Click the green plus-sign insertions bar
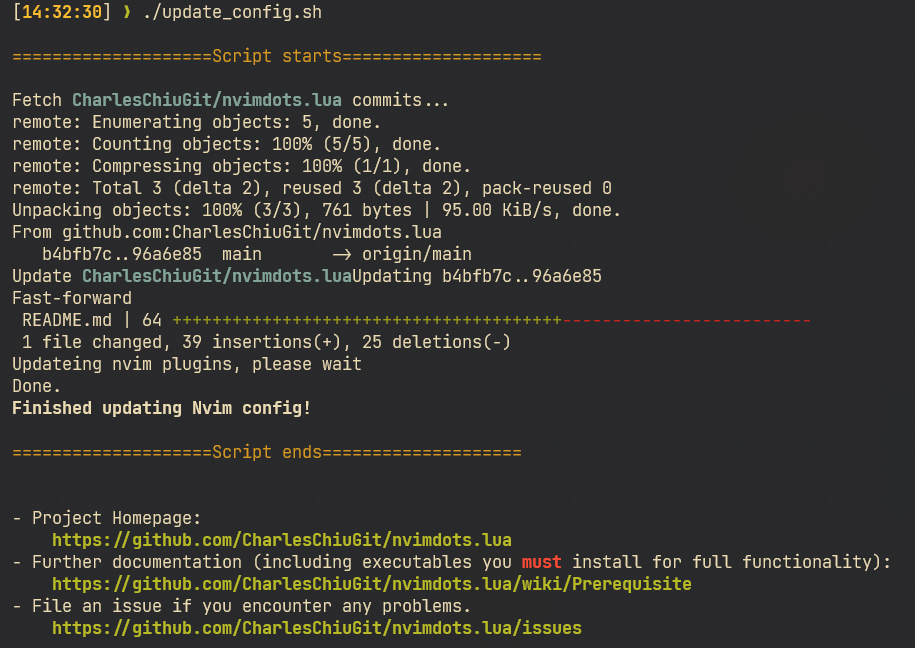The width and height of the screenshot is (915, 648). pyautogui.click(x=366, y=320)
